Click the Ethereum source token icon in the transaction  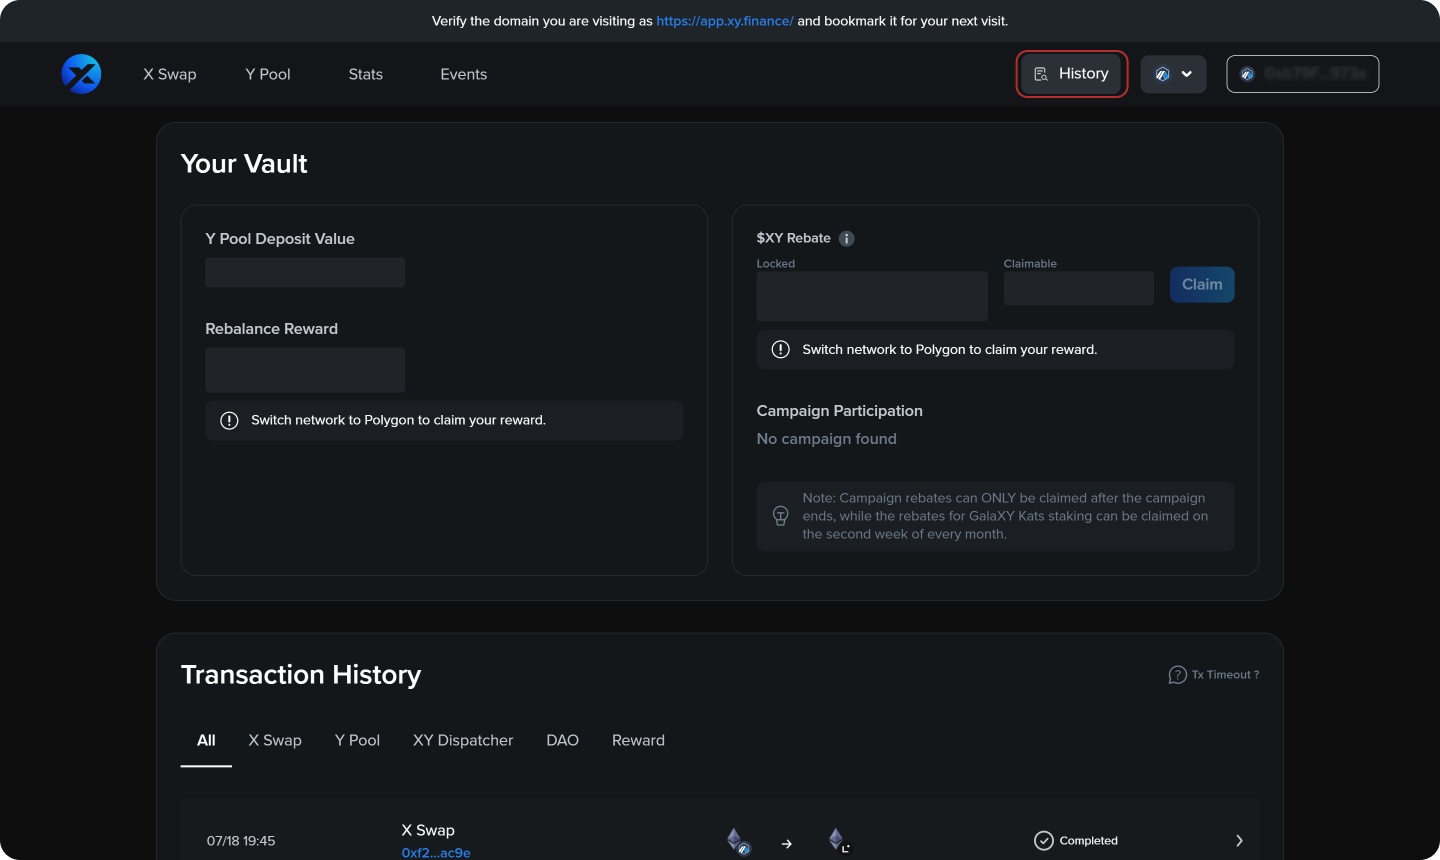click(736, 838)
